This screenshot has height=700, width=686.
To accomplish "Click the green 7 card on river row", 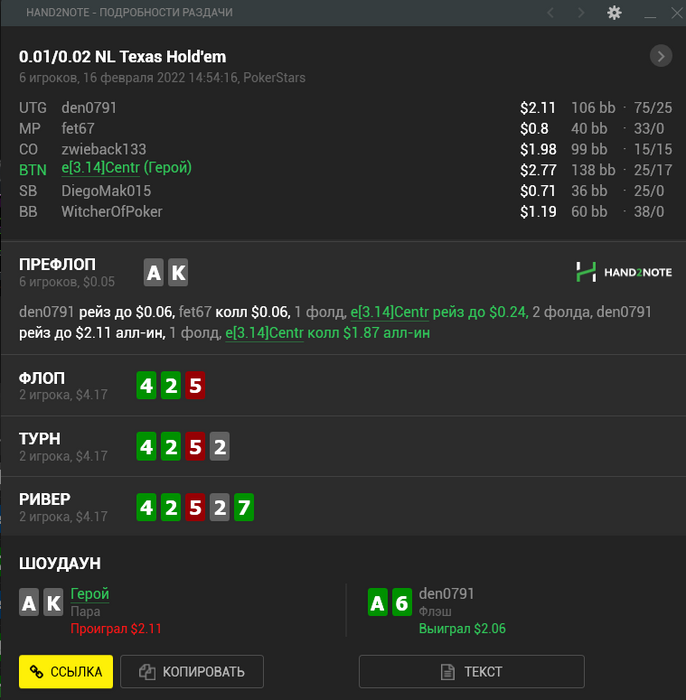I will click(244, 507).
